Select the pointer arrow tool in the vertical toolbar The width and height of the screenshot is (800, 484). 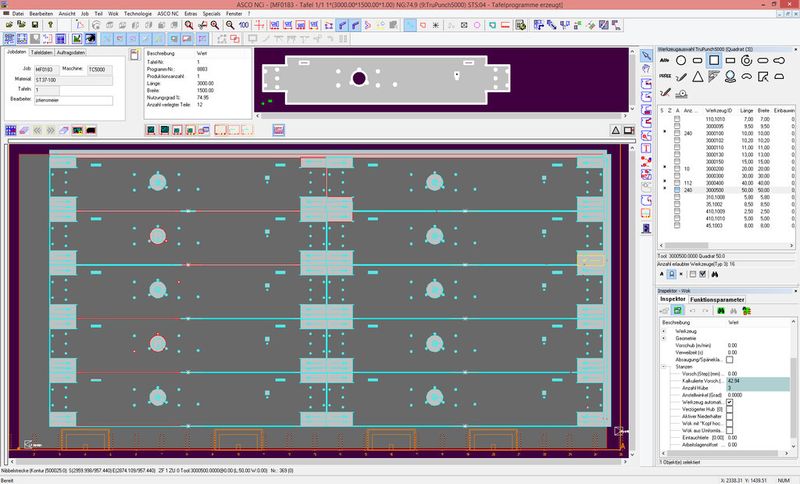tap(646, 55)
